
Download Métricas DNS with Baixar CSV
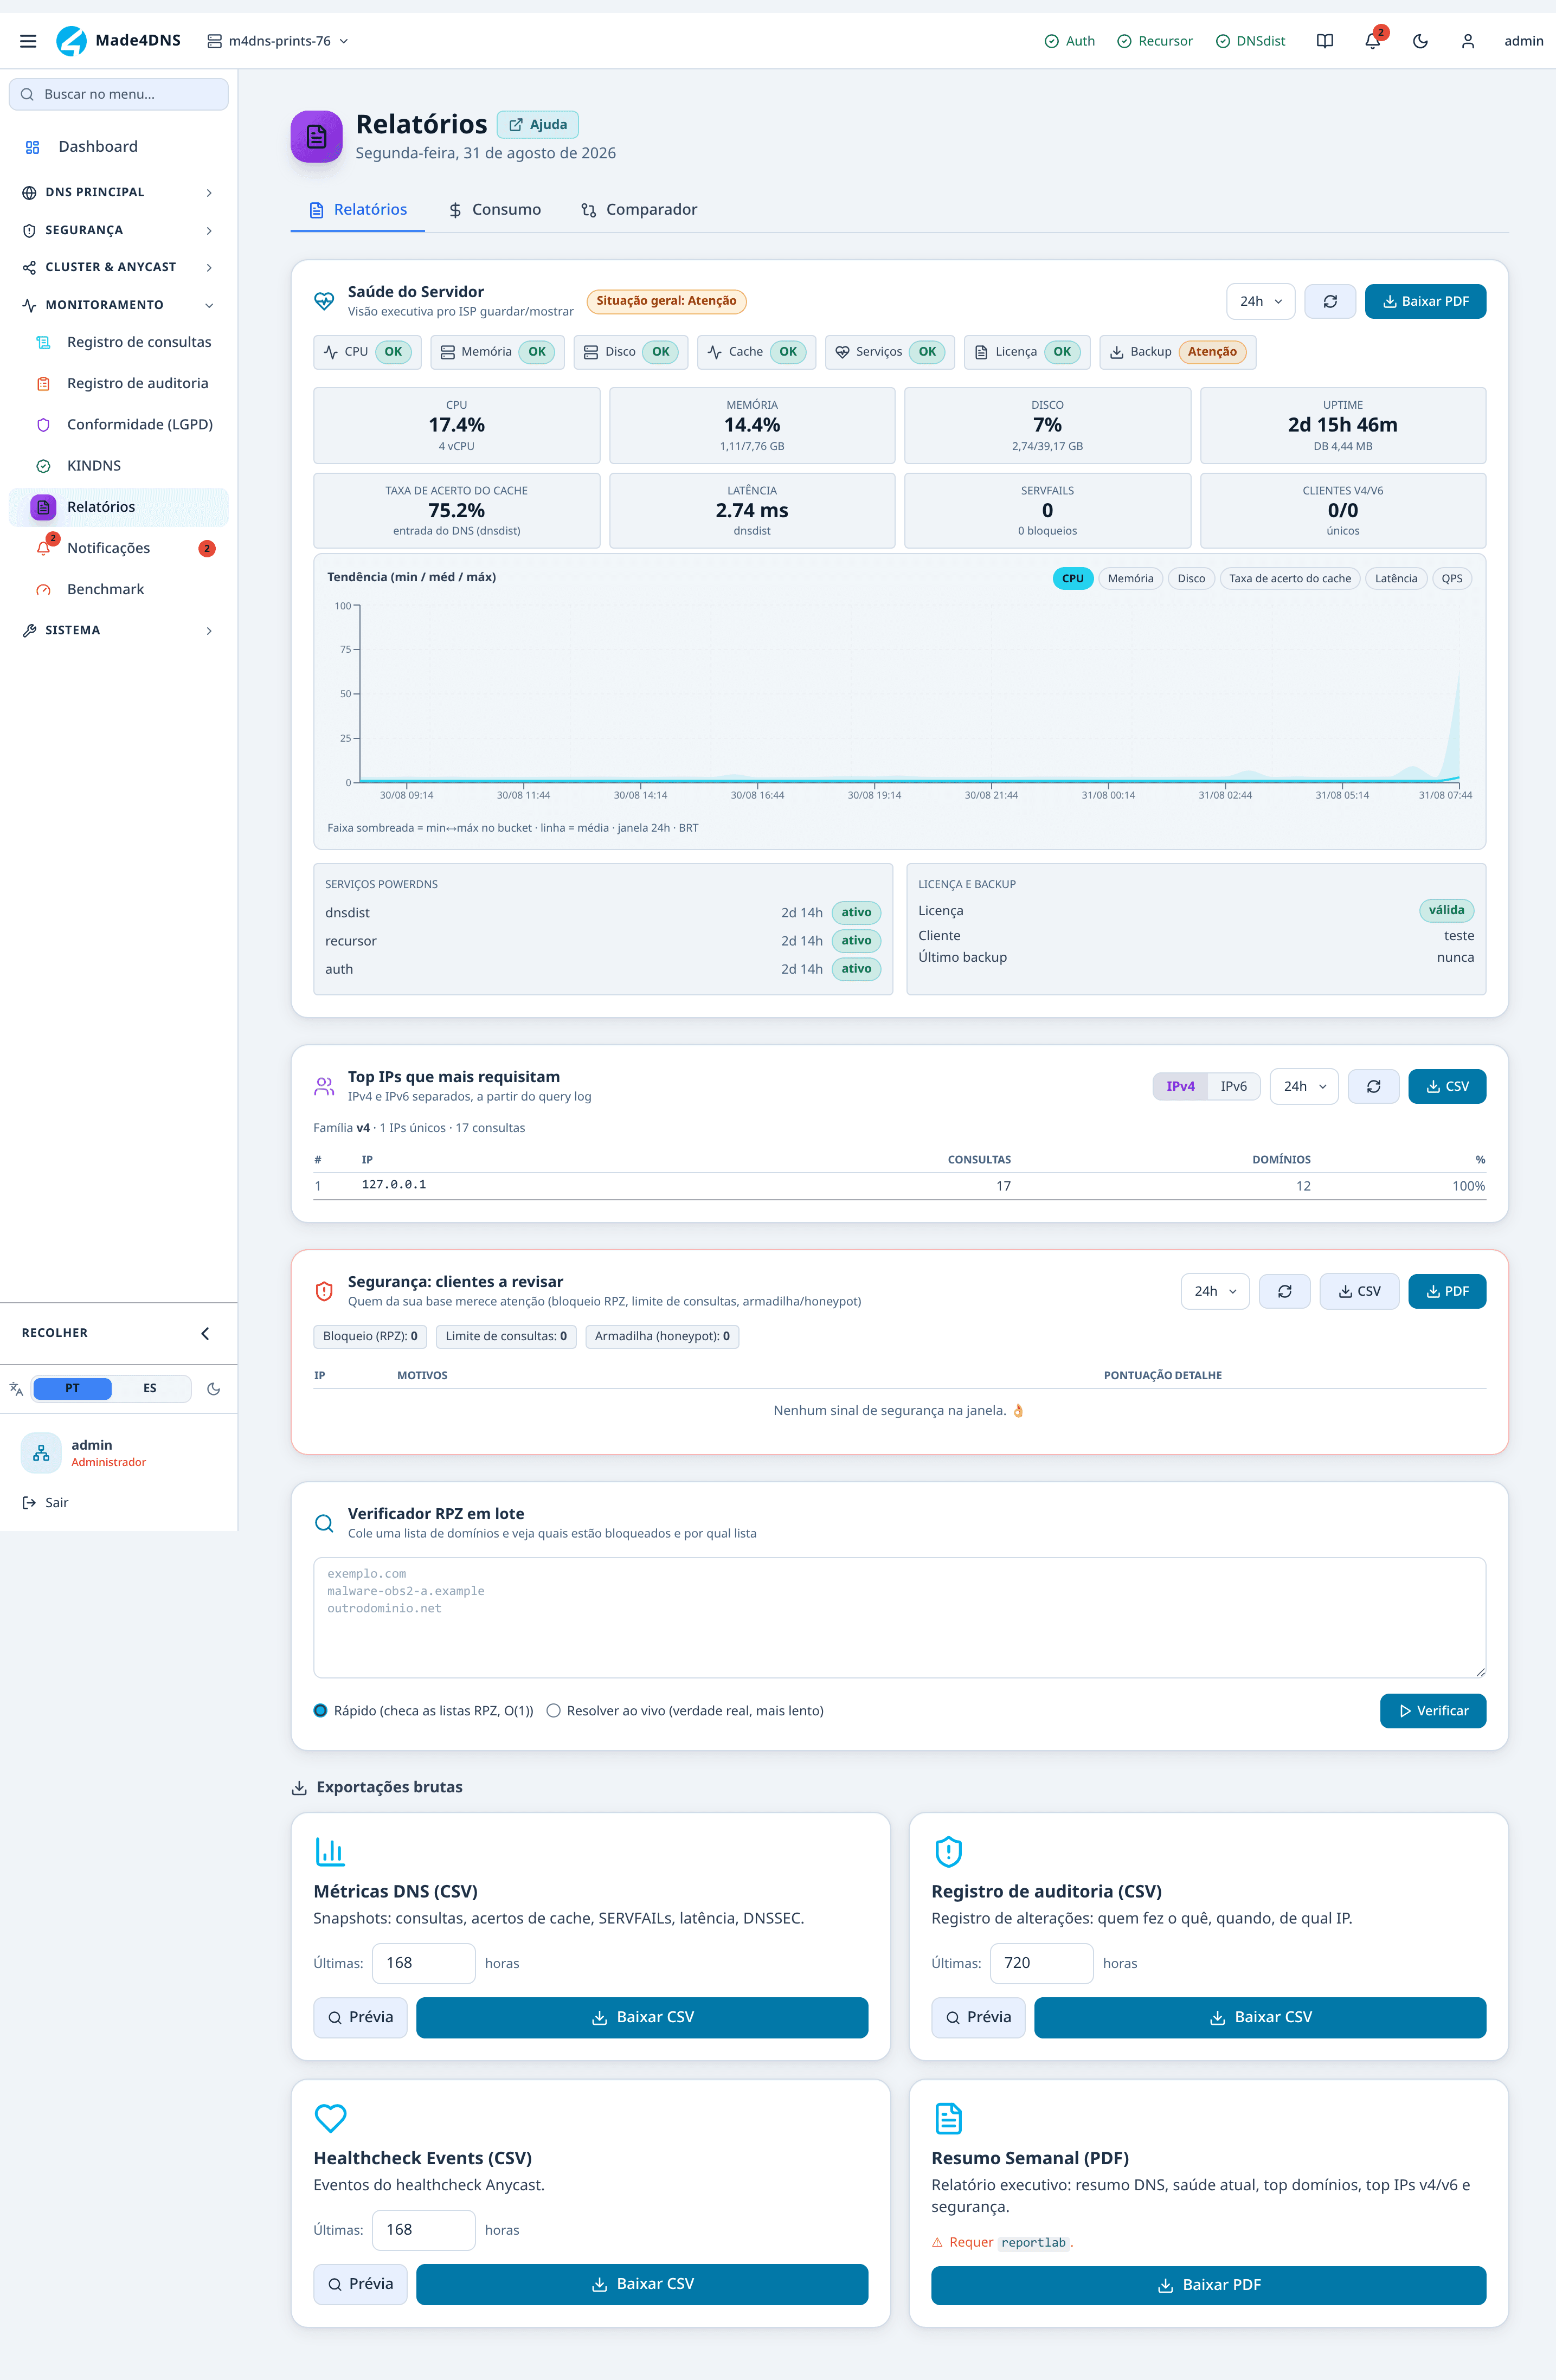click(642, 2017)
